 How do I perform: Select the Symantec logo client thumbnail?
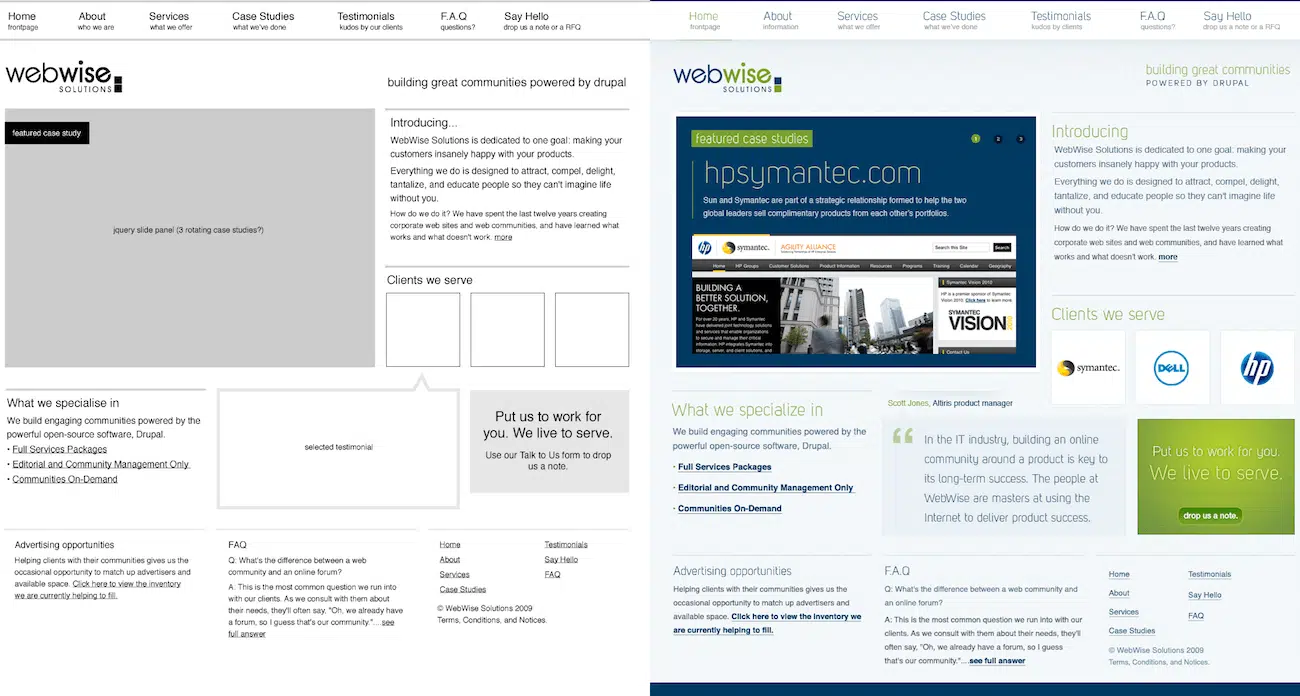[x=1088, y=368]
